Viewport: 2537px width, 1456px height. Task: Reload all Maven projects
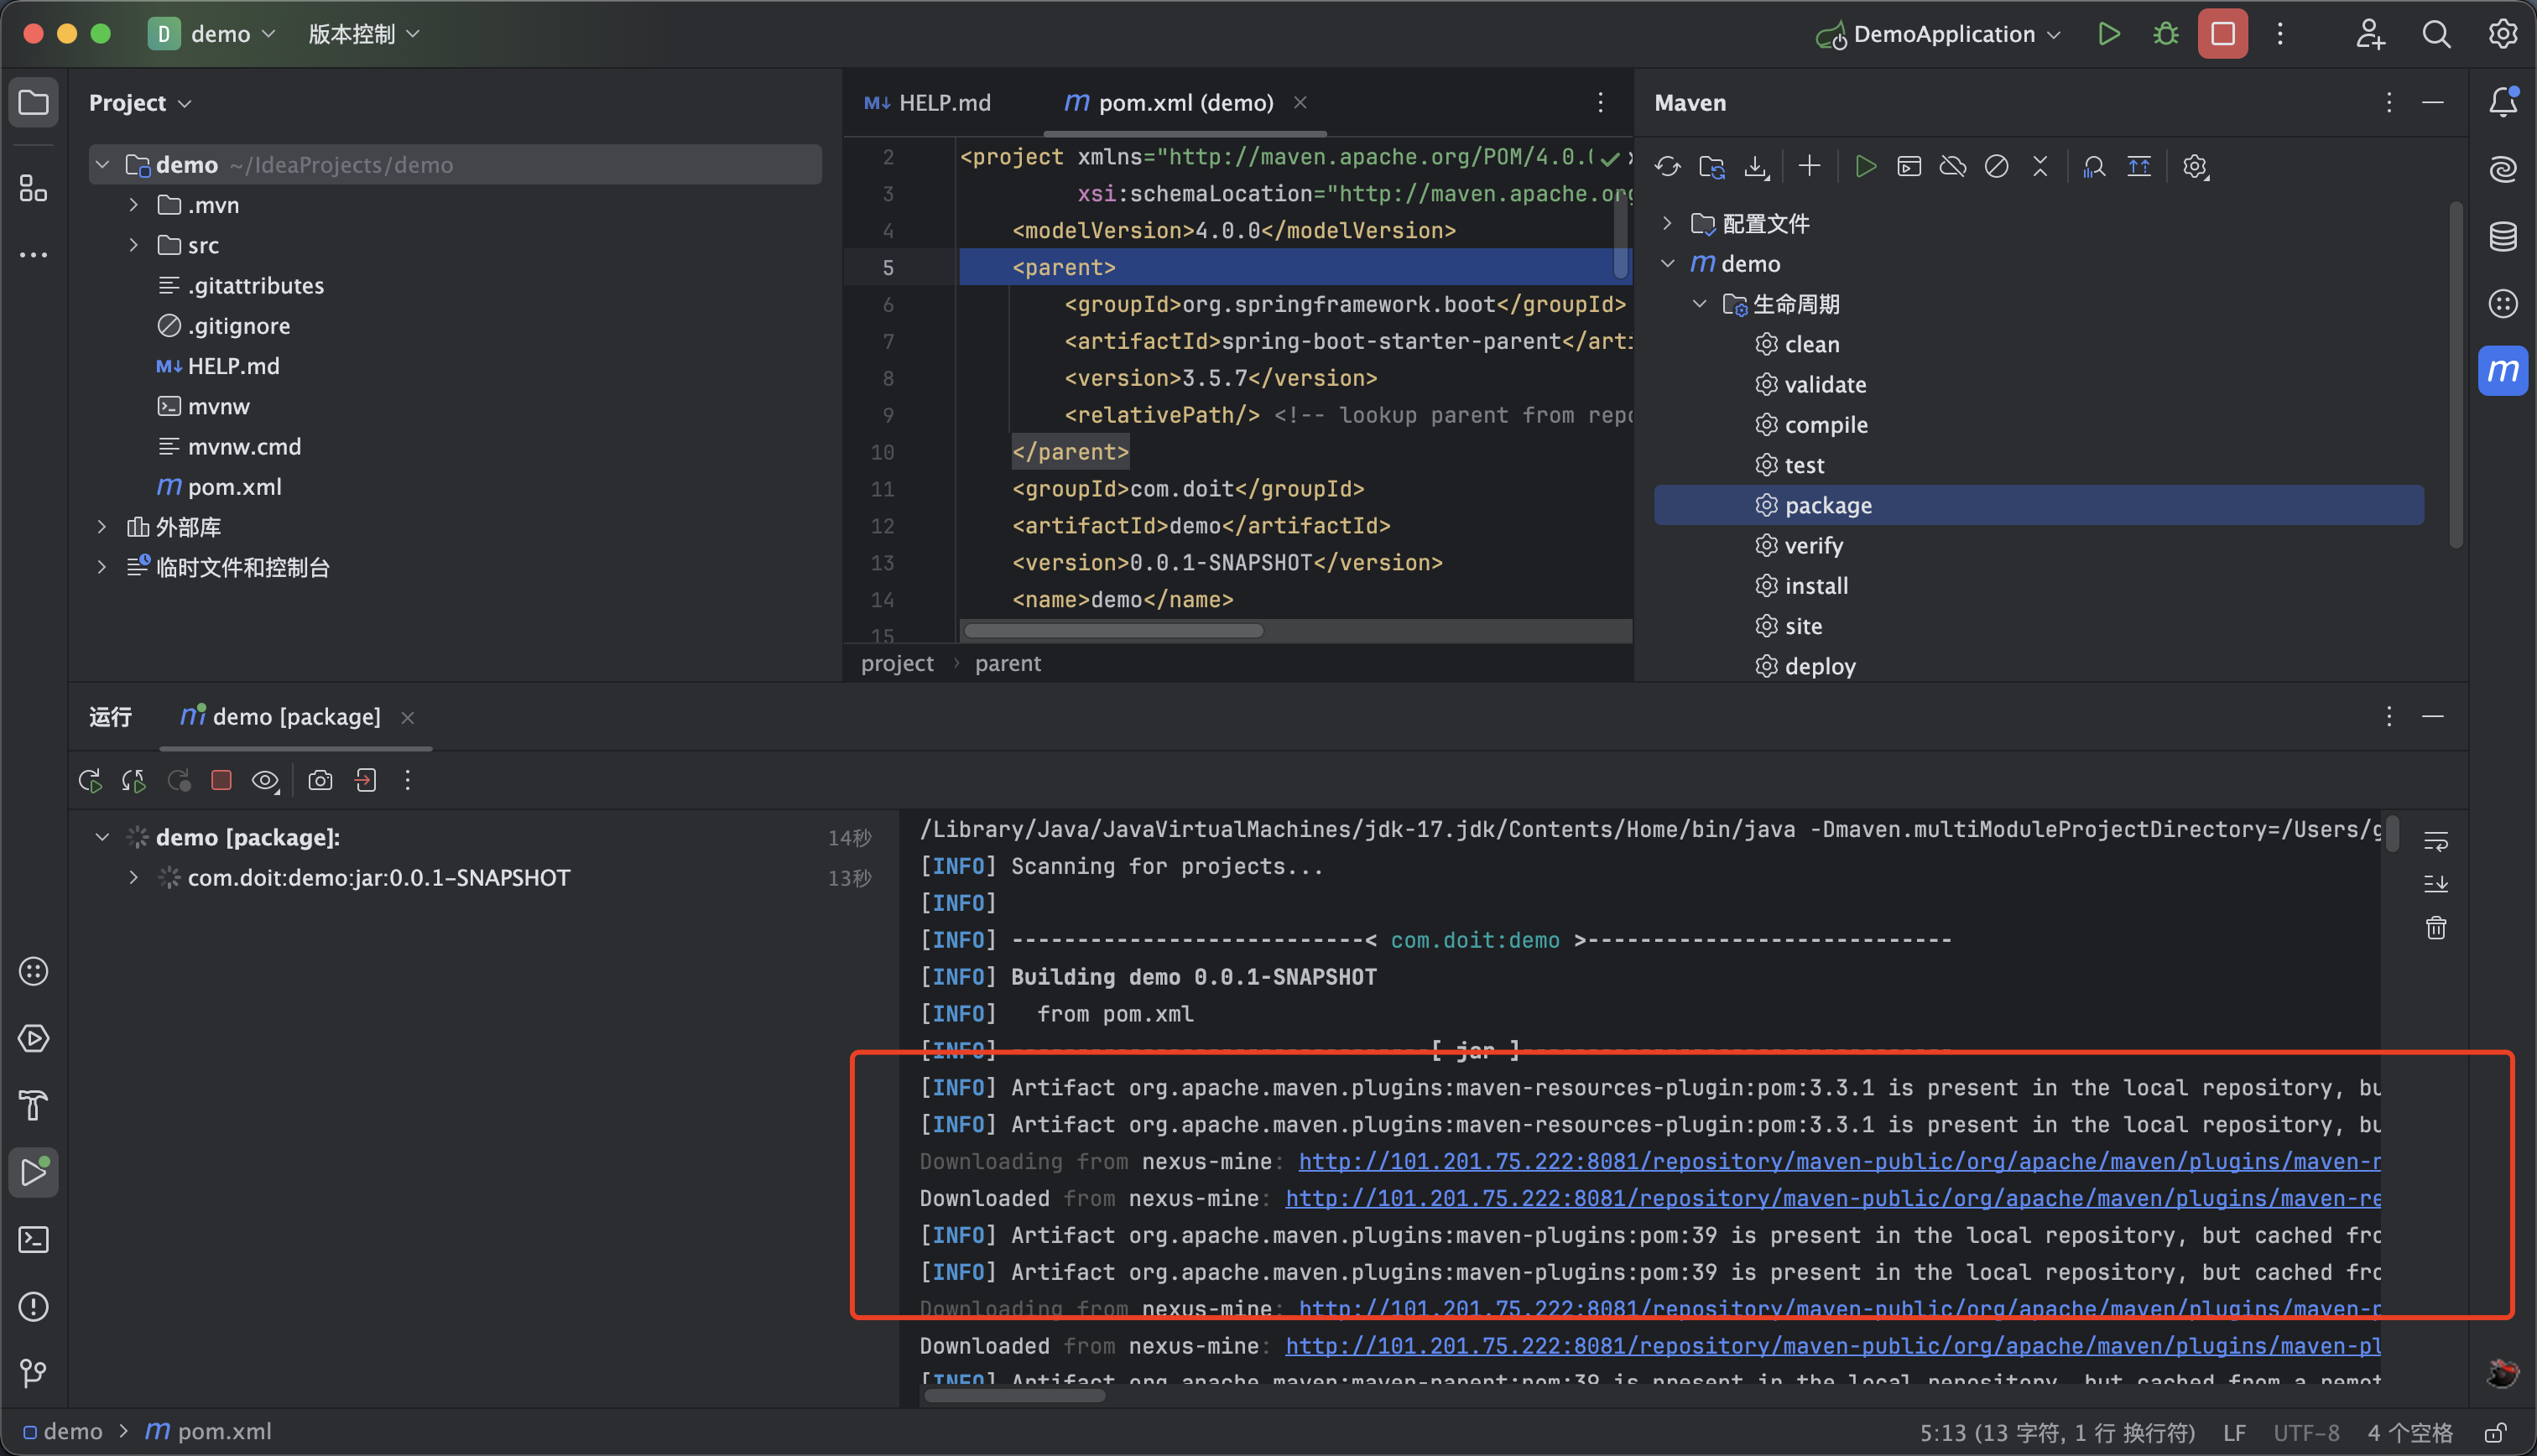[x=1667, y=167]
